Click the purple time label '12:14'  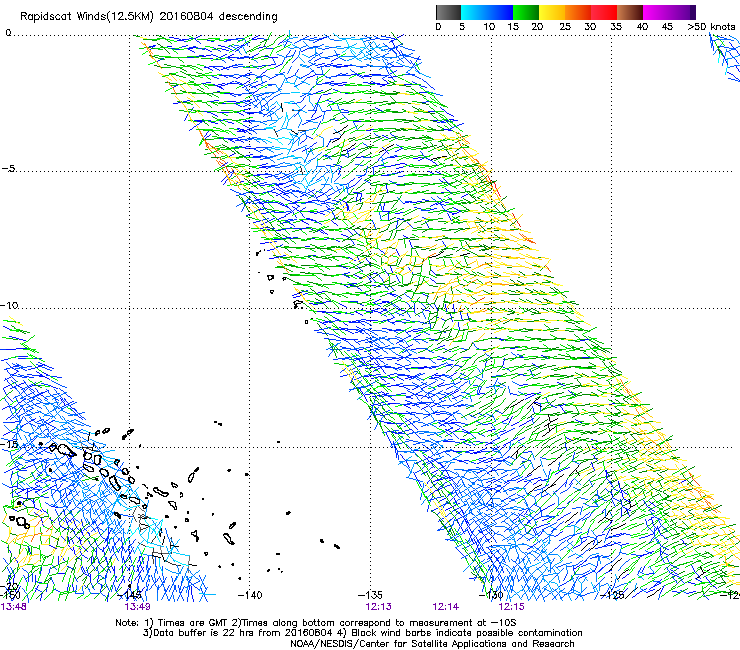[x=446, y=607]
